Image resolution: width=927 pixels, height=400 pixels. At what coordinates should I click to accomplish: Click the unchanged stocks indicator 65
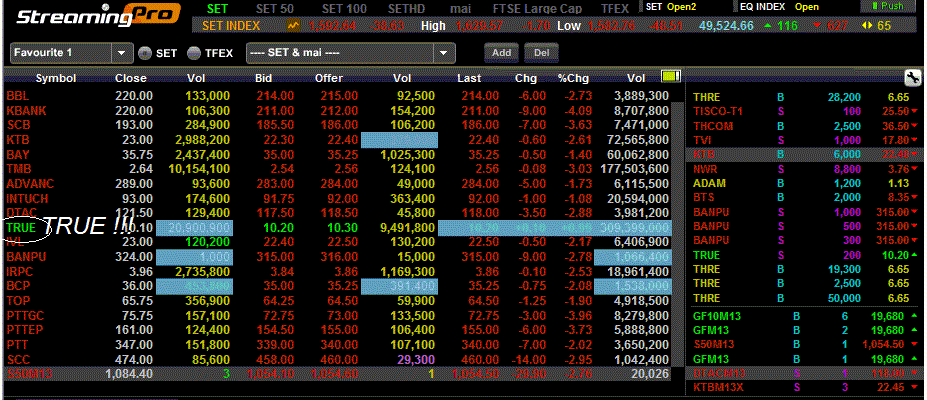point(876,26)
